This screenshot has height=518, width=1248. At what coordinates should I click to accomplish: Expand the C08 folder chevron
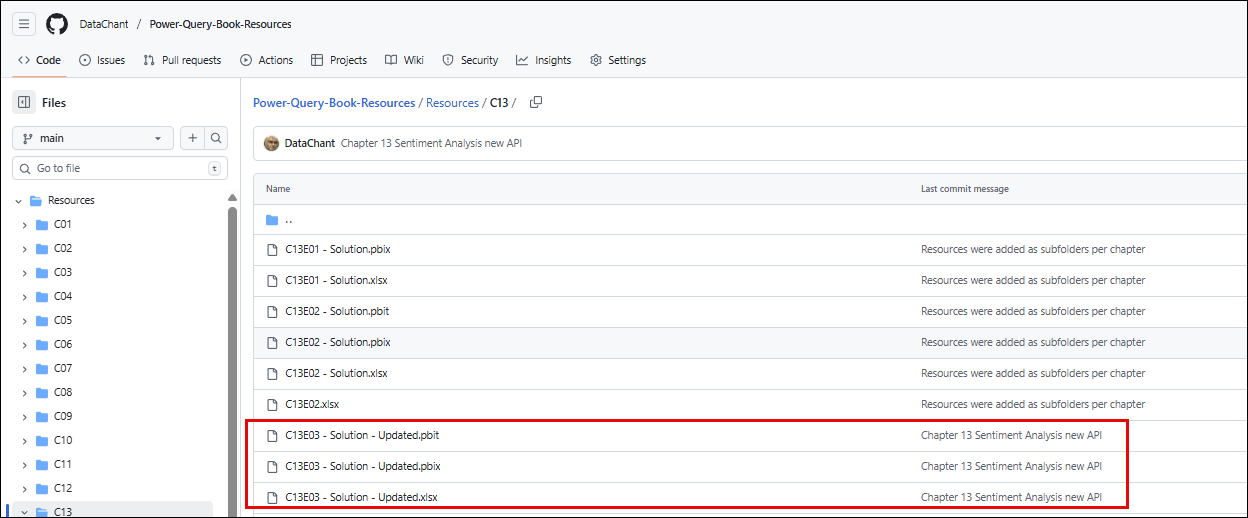[x=25, y=392]
